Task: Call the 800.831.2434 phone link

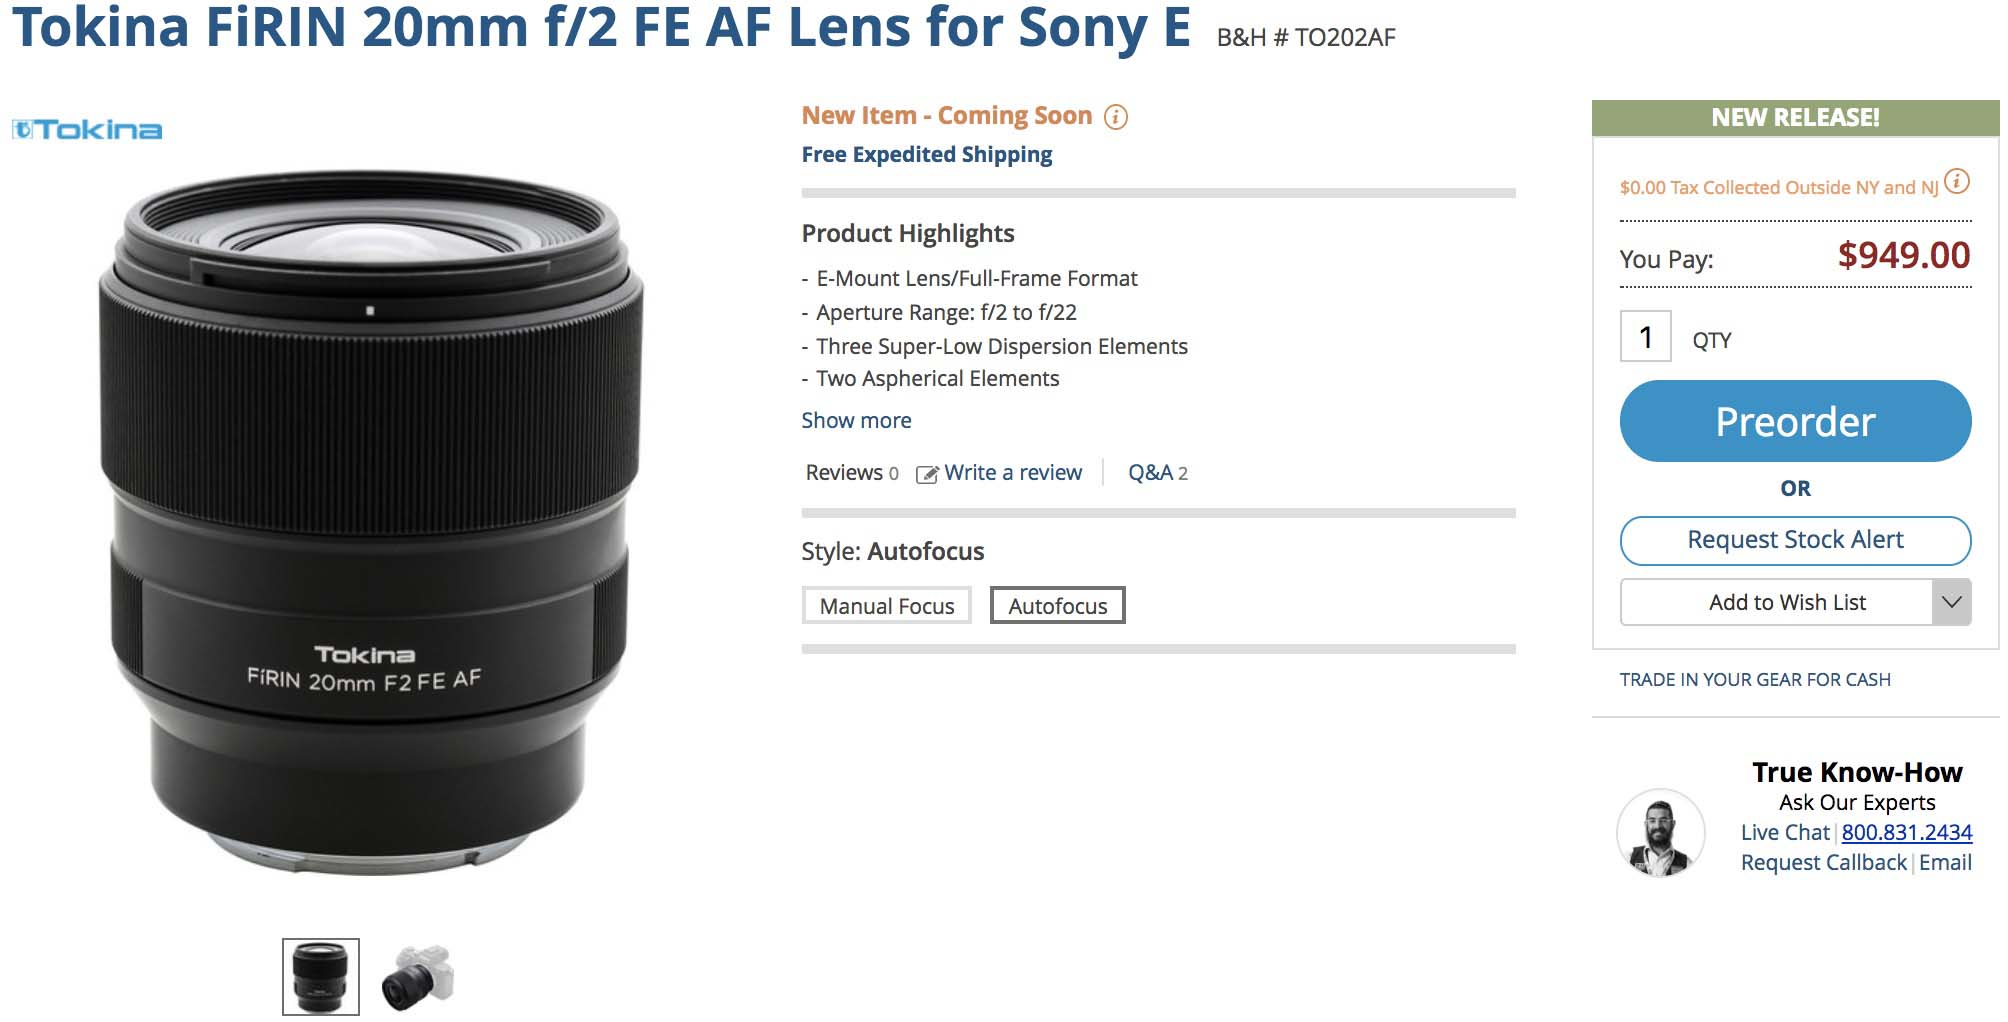Action: click(x=1906, y=832)
